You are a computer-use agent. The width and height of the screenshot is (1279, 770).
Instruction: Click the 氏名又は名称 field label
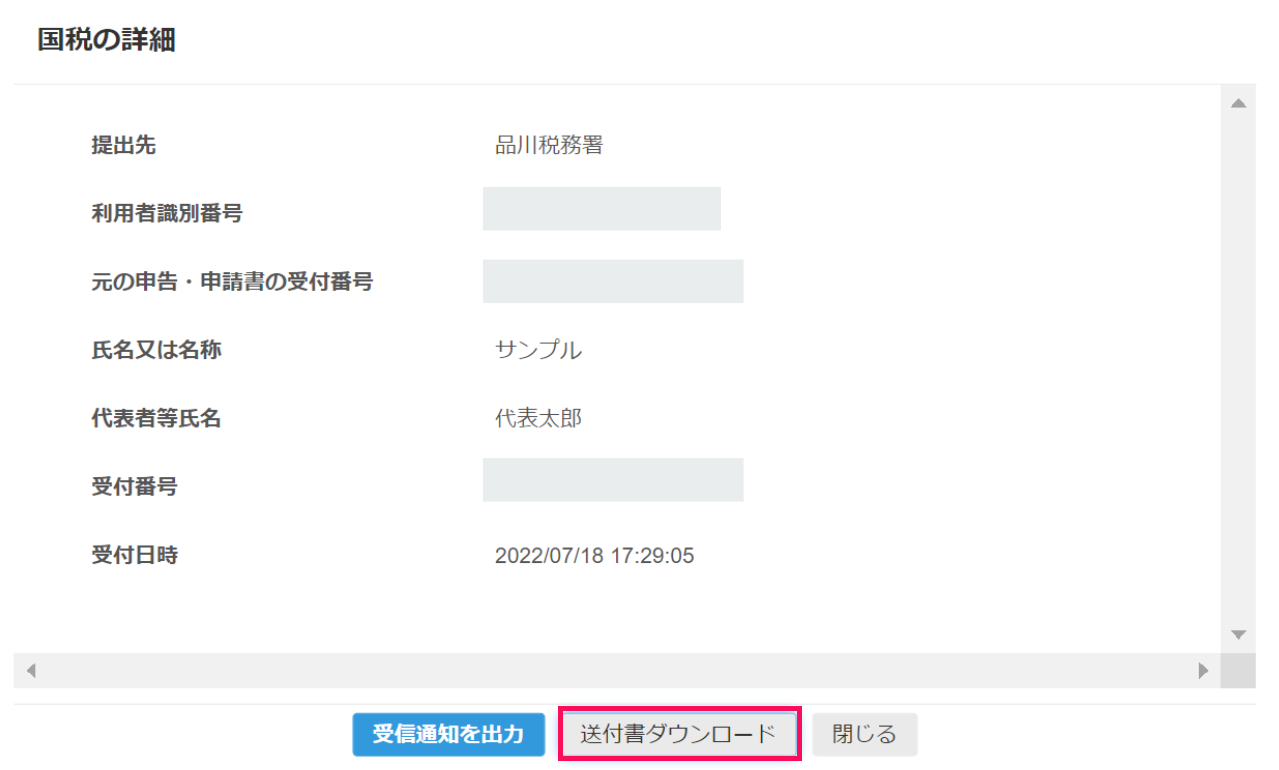coord(155,350)
